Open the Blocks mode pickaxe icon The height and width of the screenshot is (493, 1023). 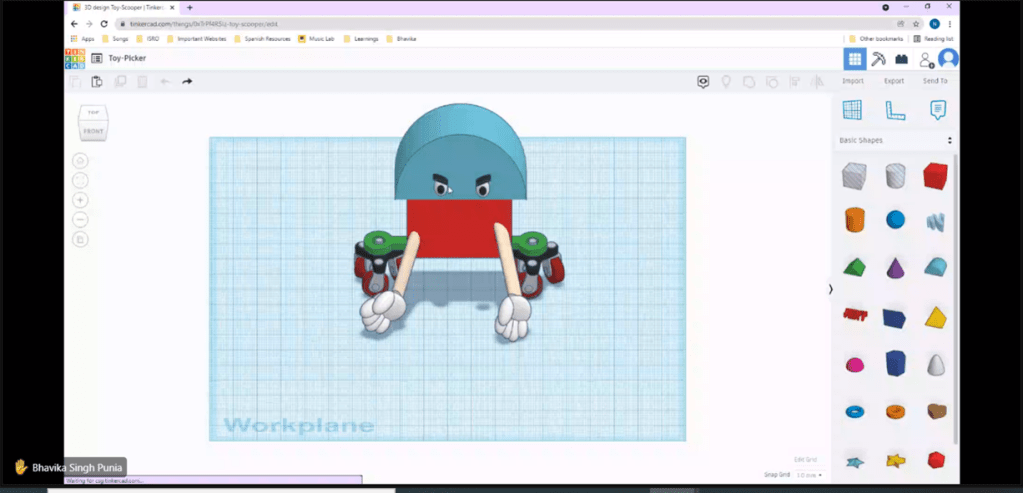click(878, 59)
